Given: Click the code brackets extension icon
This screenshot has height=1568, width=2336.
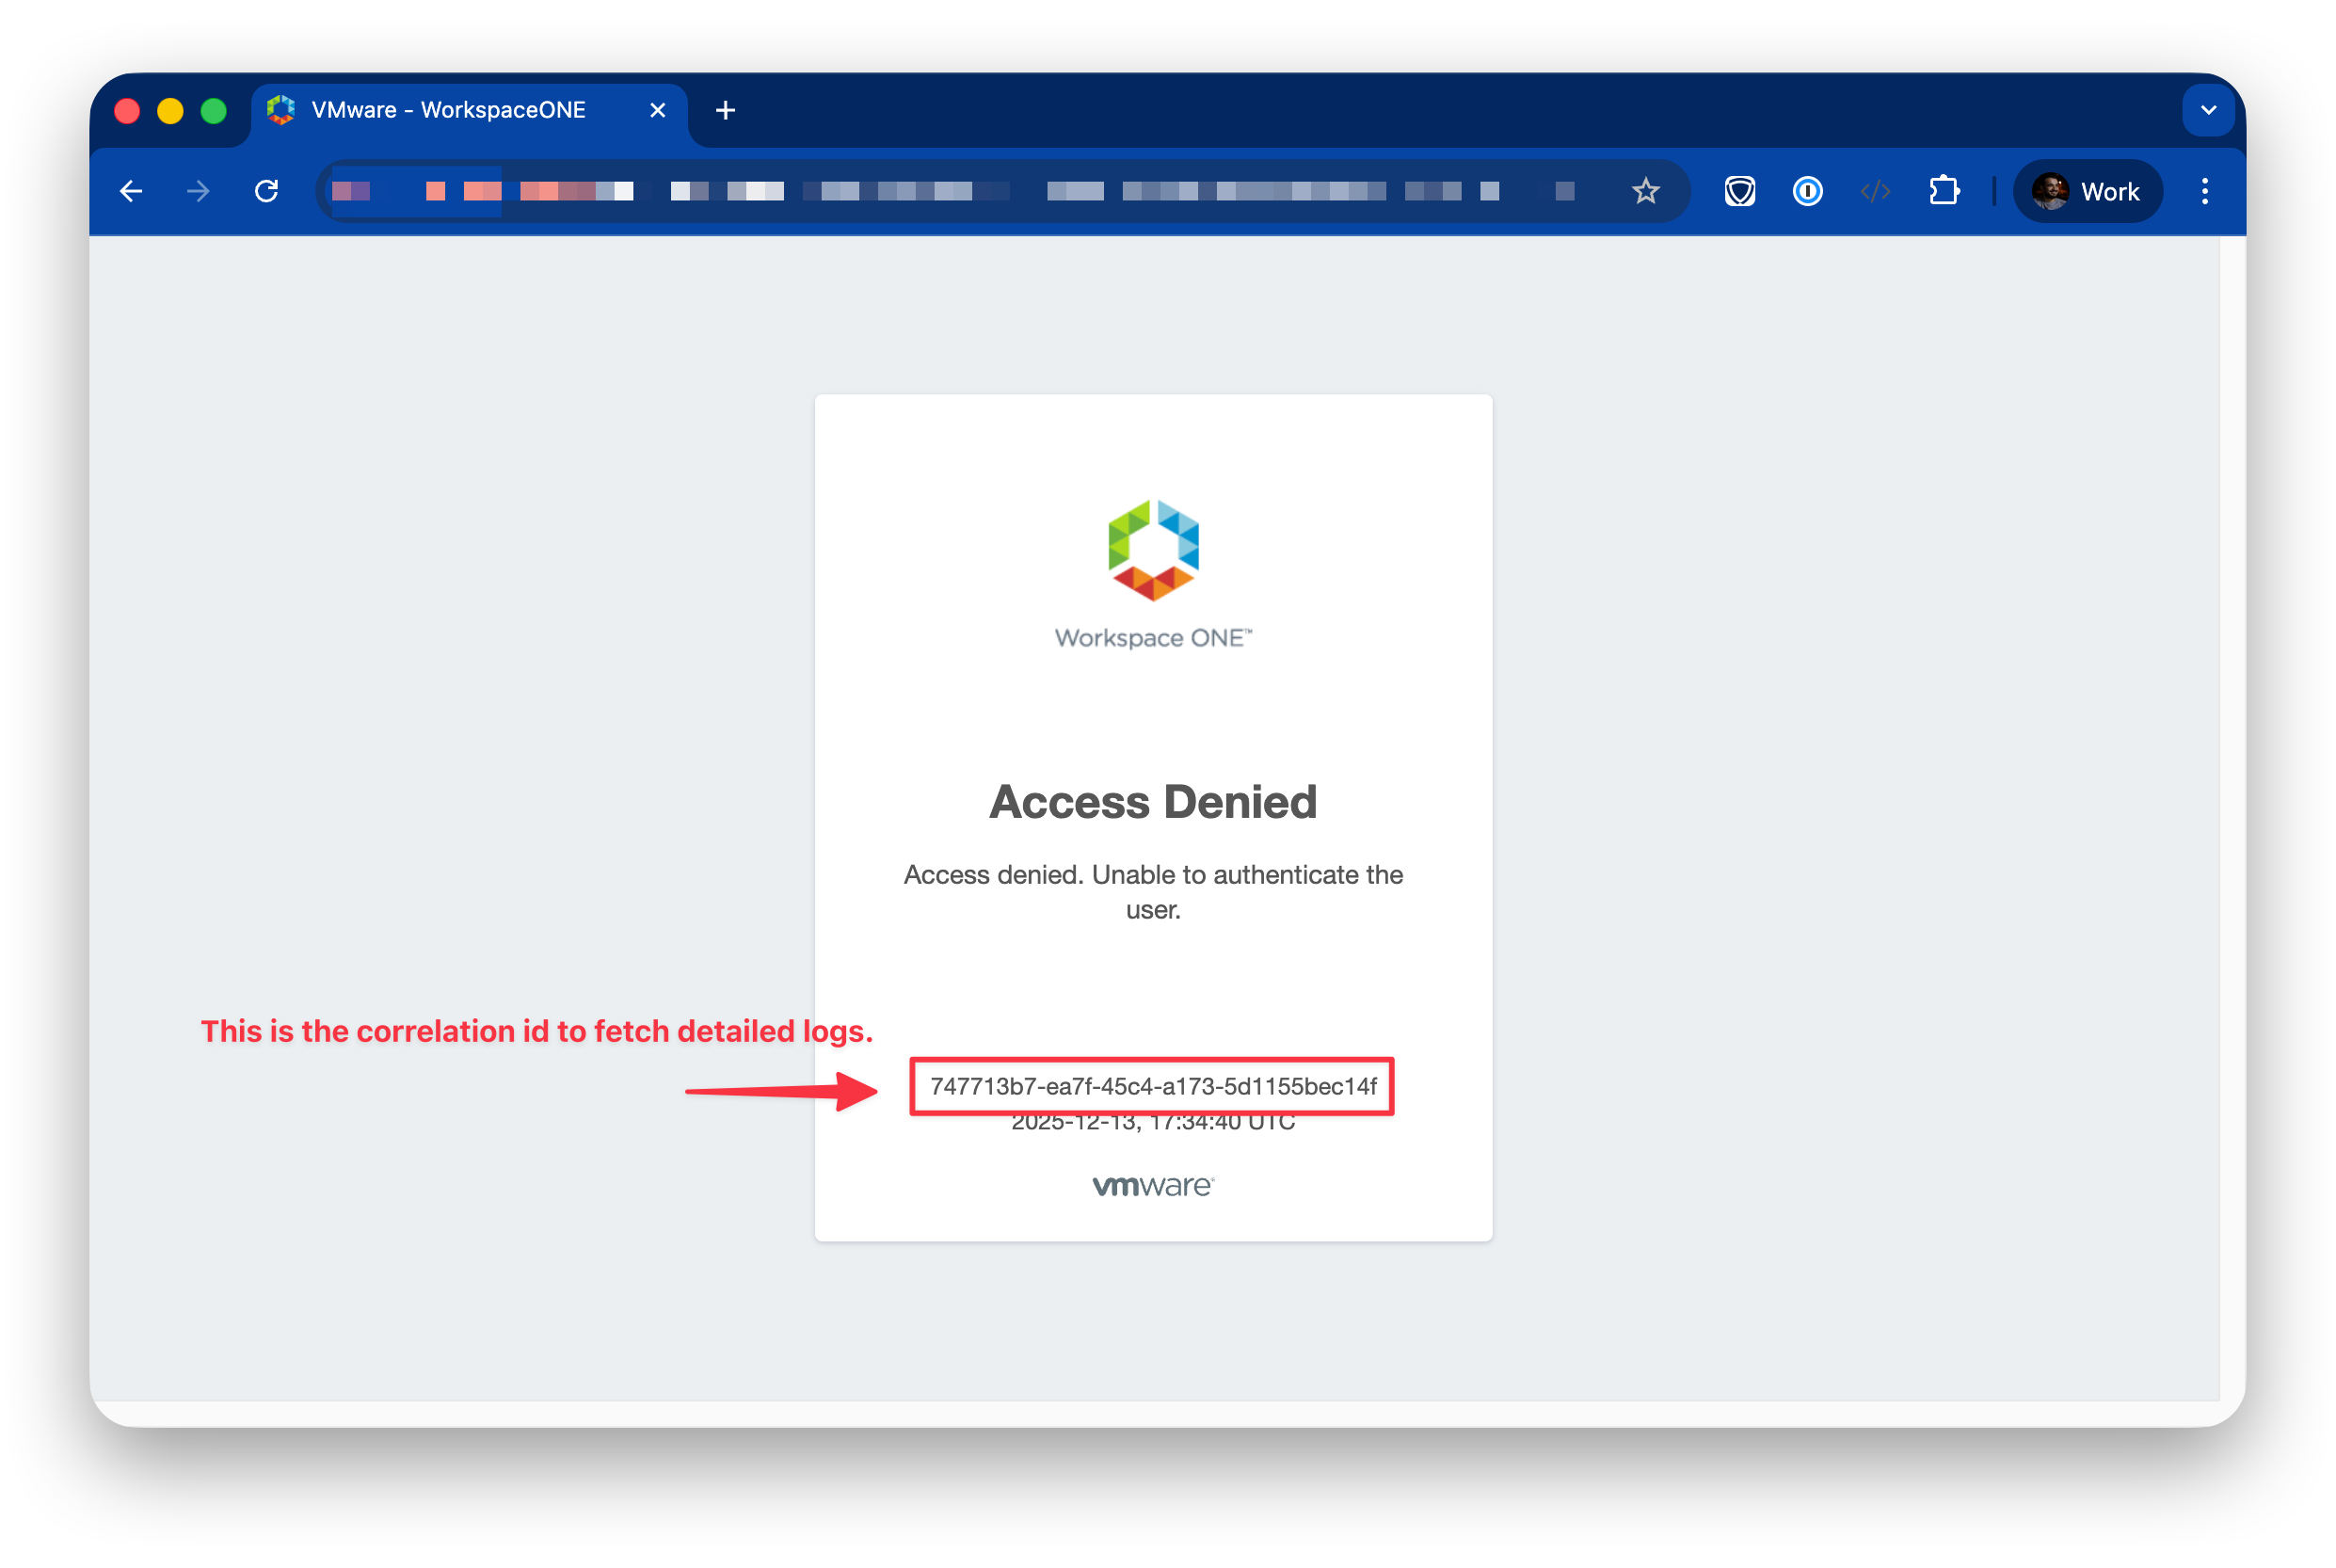Looking at the screenshot, I should pyautogui.click(x=1875, y=191).
